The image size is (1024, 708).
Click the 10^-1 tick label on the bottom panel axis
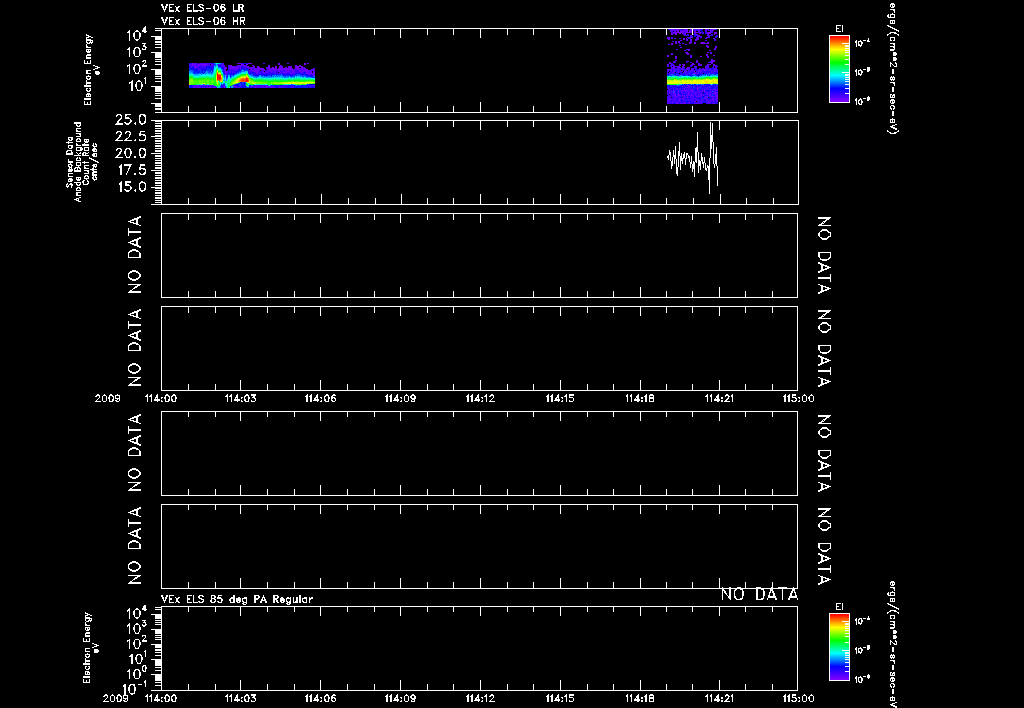134,688
